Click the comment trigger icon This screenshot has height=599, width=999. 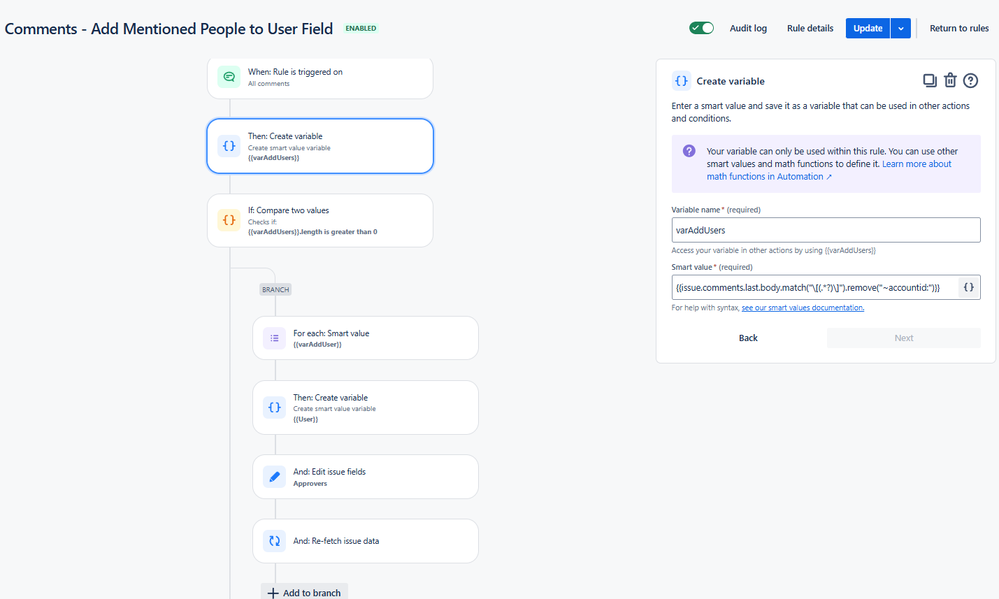point(229,77)
